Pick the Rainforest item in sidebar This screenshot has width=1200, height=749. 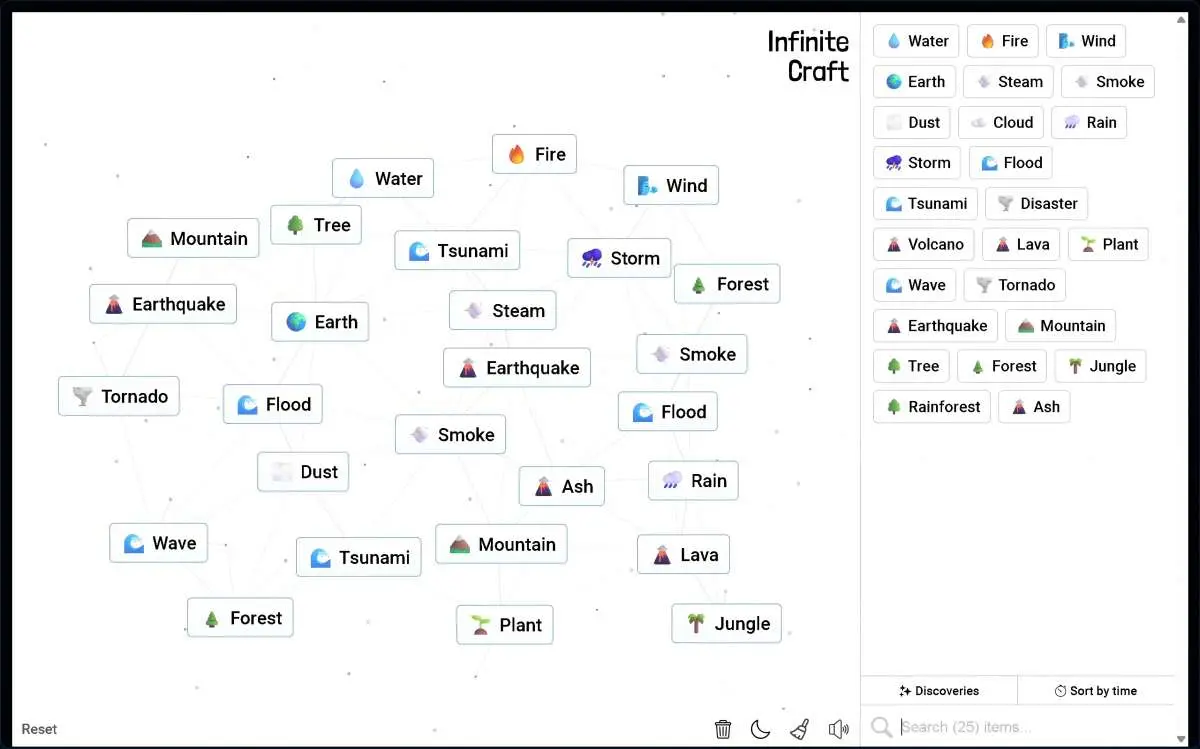tap(932, 407)
